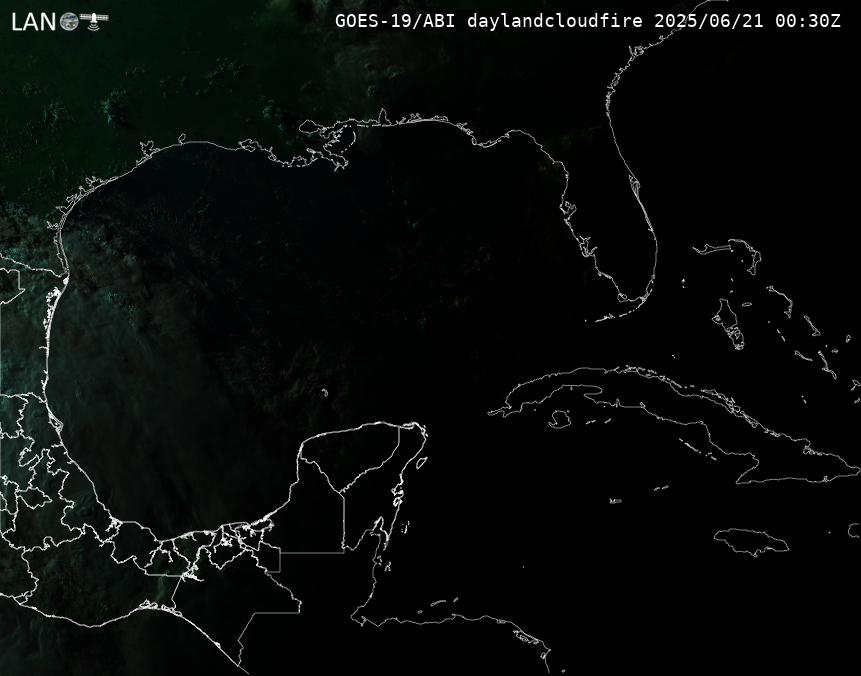
Task: Click the satellite icon beside the logo
Action: pos(94,19)
